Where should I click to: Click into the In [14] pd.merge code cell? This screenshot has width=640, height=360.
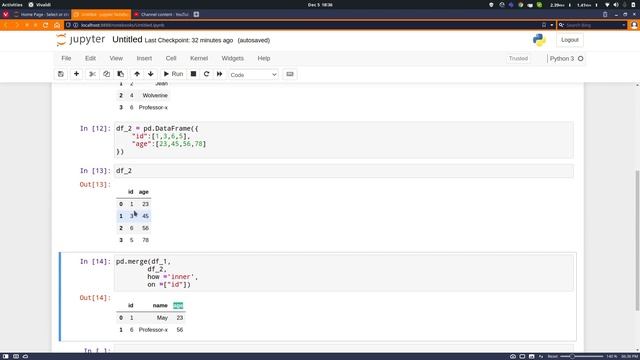pos(344,273)
